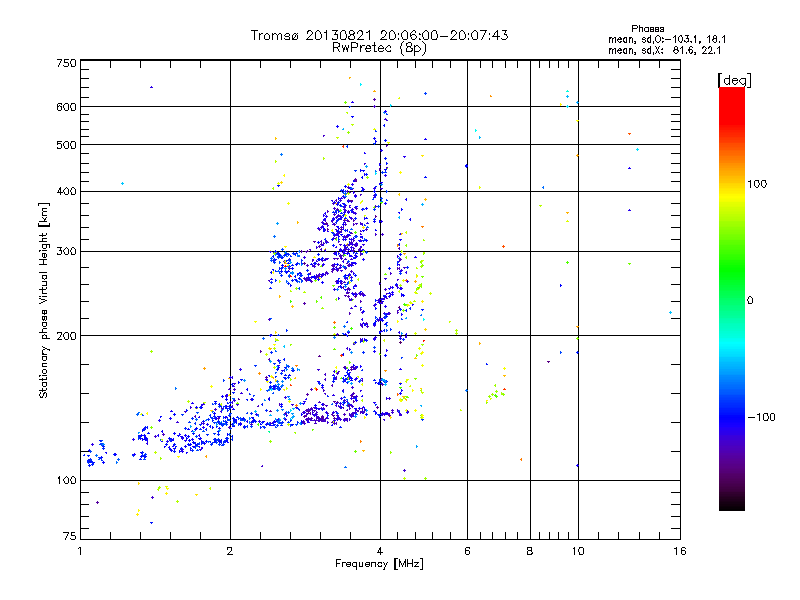Click the y-axis tick label '300'
This screenshot has height=600, width=800.
coord(67,251)
